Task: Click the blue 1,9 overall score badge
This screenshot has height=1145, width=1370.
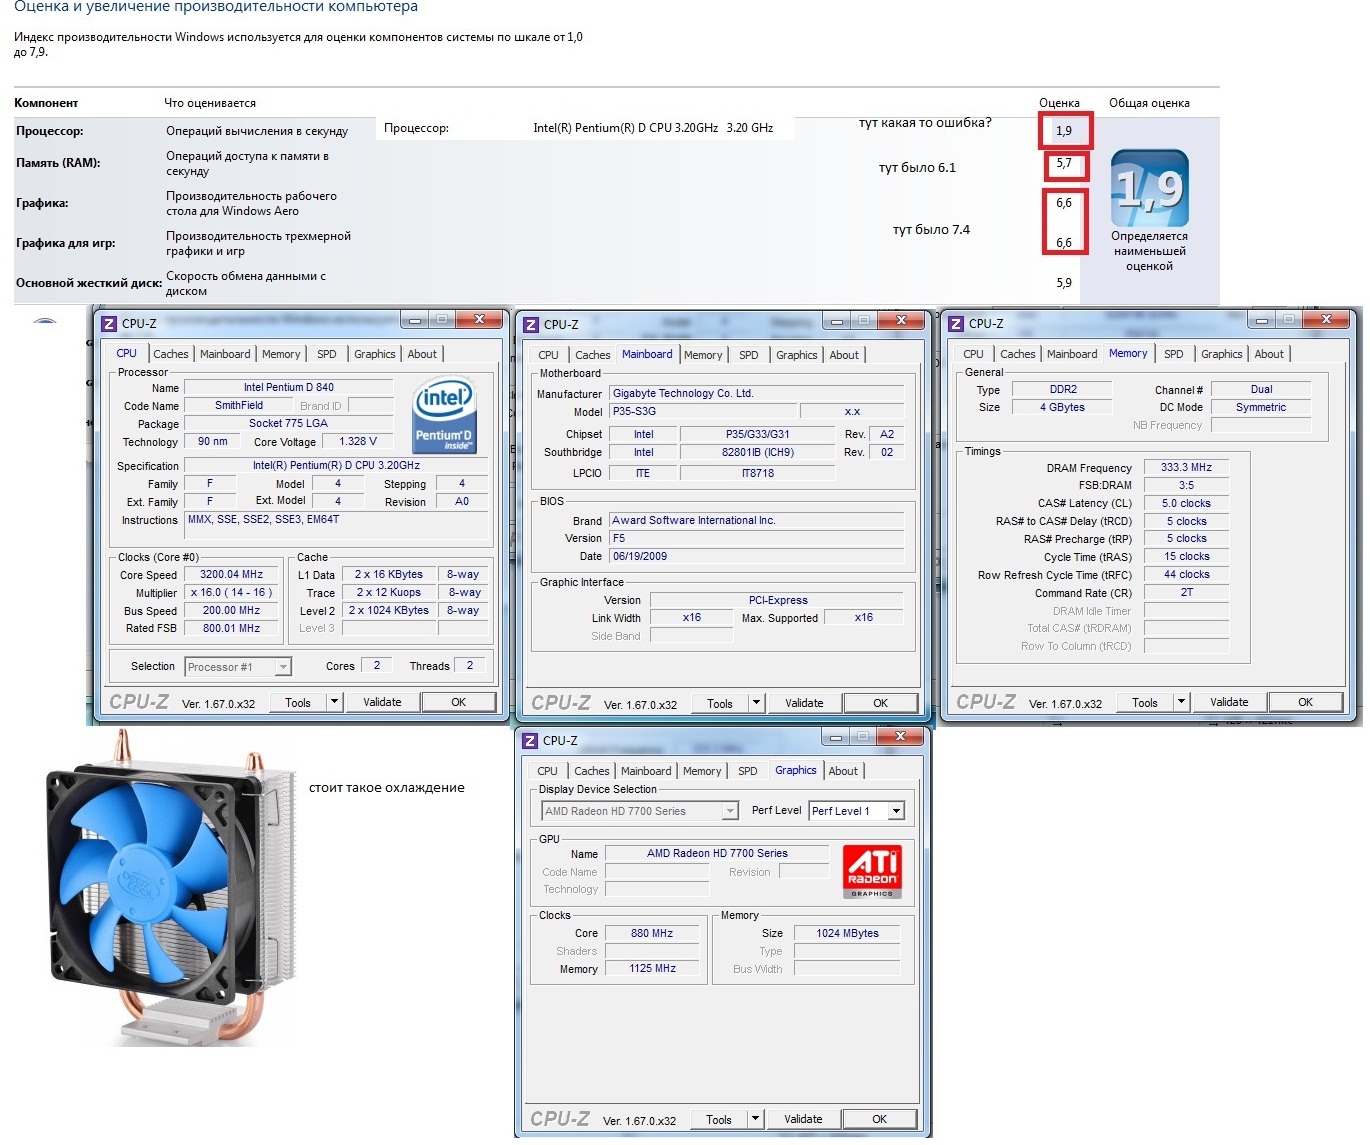Action: click(1149, 188)
